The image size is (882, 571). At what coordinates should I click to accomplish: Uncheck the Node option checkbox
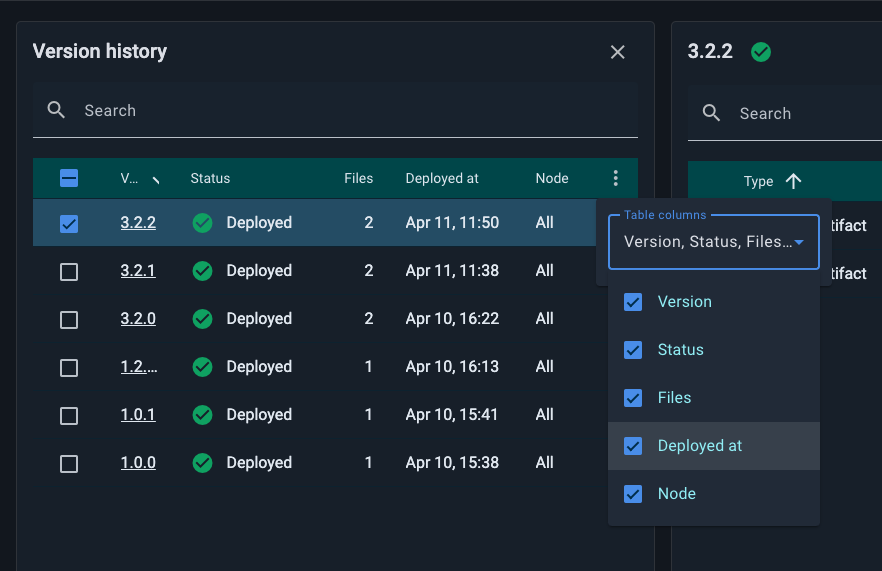click(x=633, y=494)
